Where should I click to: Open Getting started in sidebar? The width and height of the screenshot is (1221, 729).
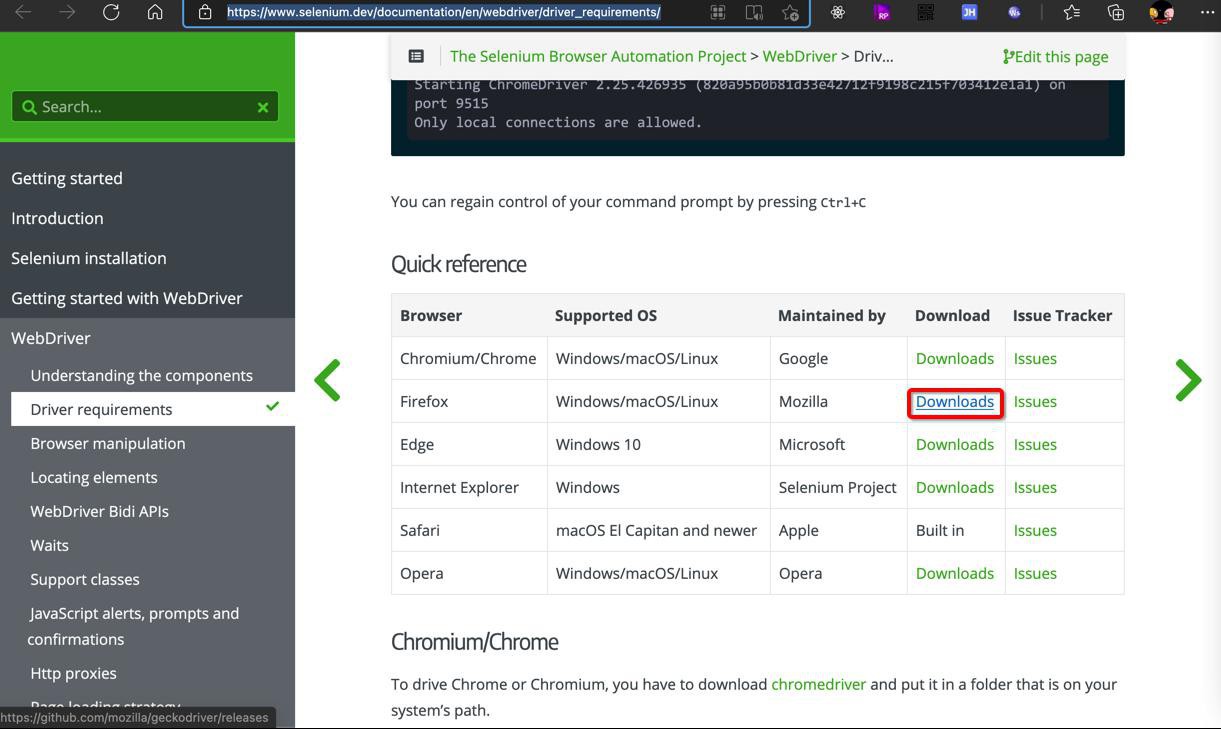pyautogui.click(x=67, y=178)
